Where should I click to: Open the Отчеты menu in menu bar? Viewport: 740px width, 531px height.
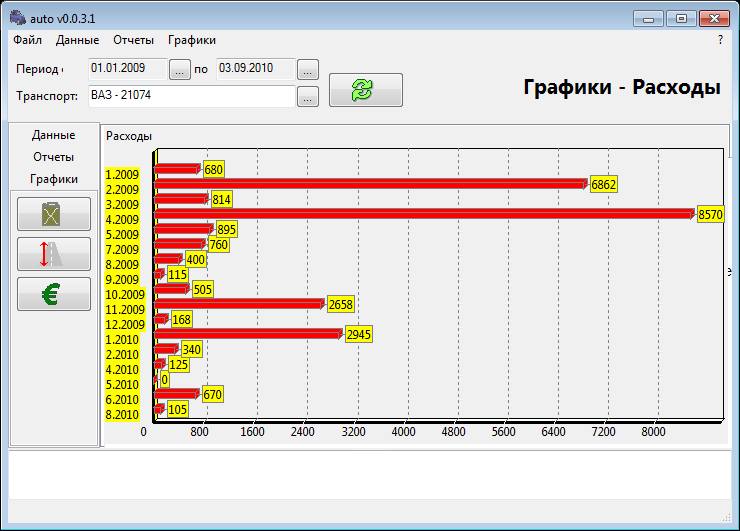[x=134, y=40]
